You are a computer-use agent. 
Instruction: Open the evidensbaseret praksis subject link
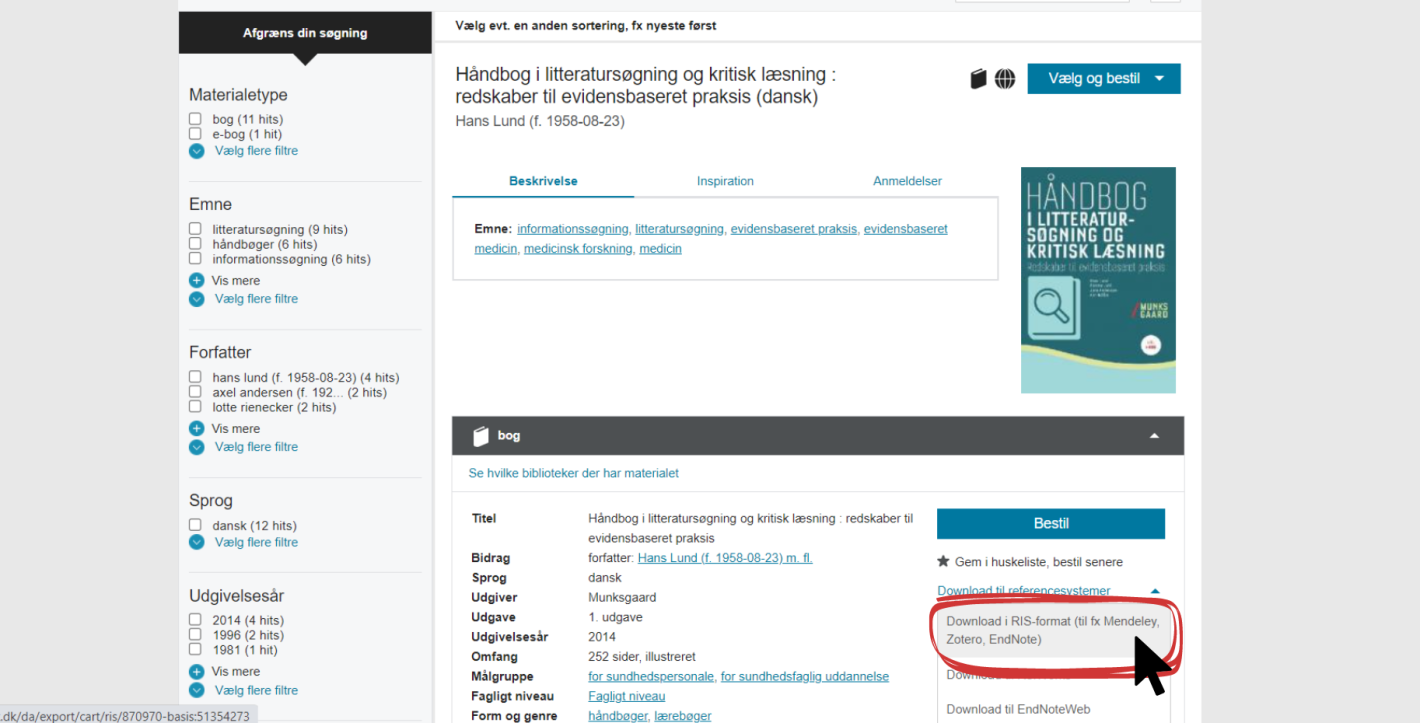794,229
